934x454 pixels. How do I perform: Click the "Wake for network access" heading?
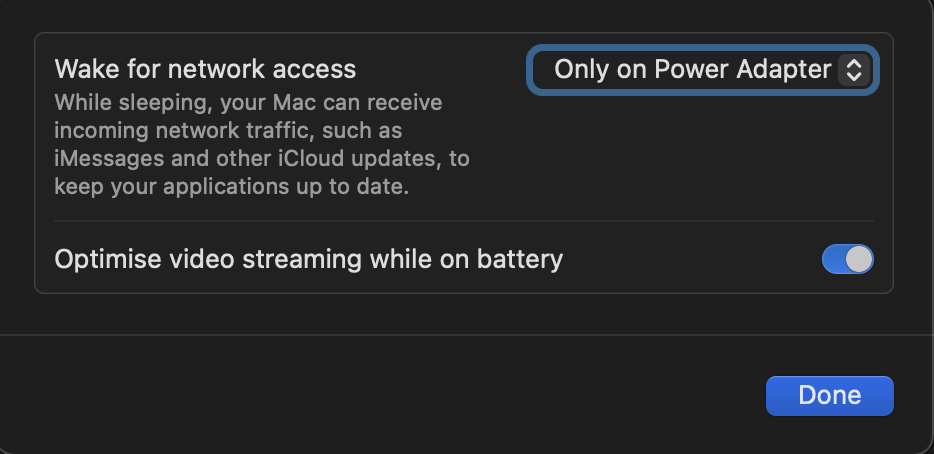click(205, 69)
